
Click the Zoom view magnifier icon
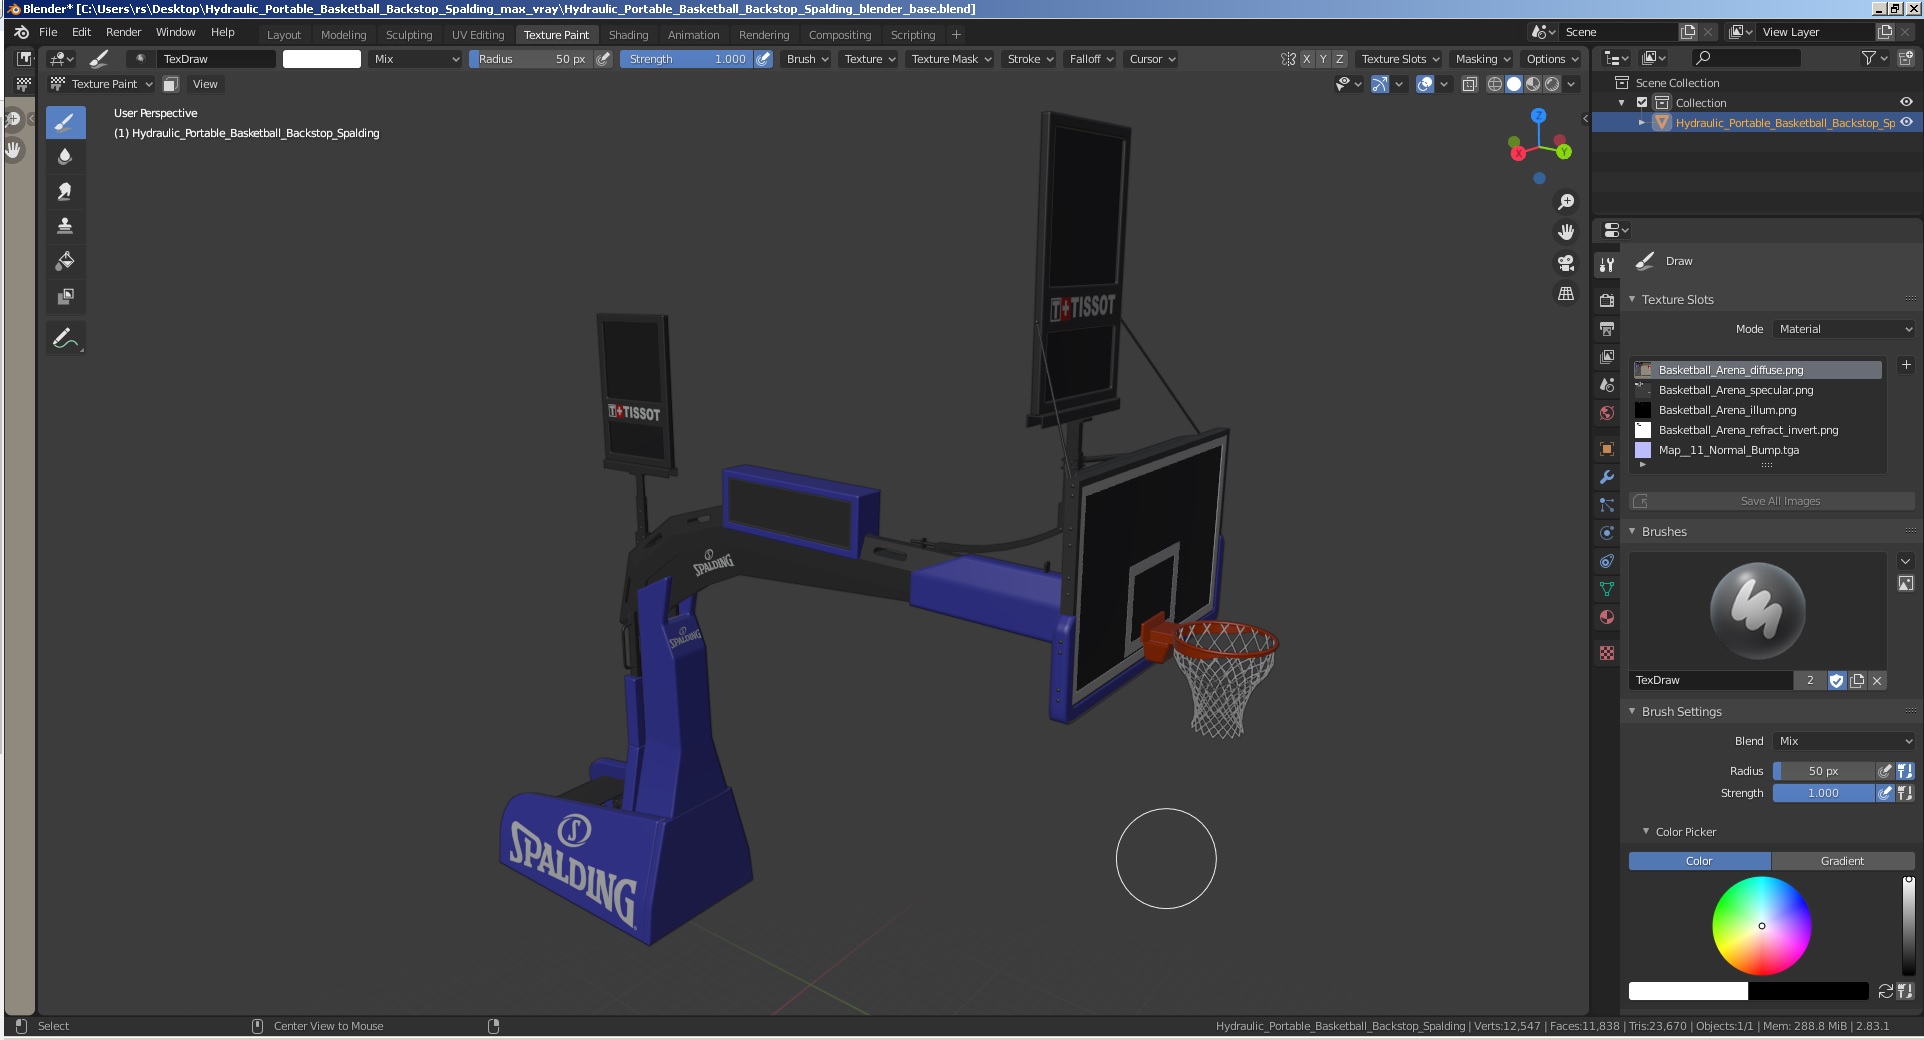(x=1566, y=202)
